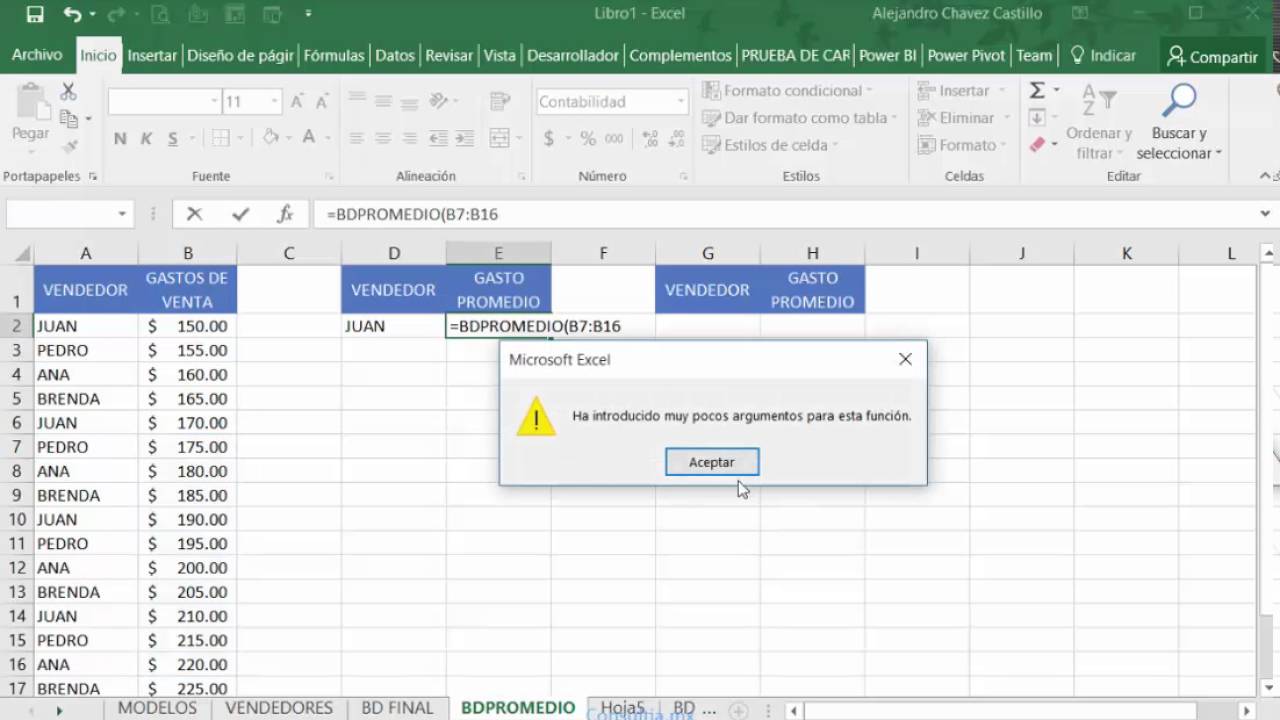
Task: Open Formato condicional dropdown
Action: click(789, 91)
